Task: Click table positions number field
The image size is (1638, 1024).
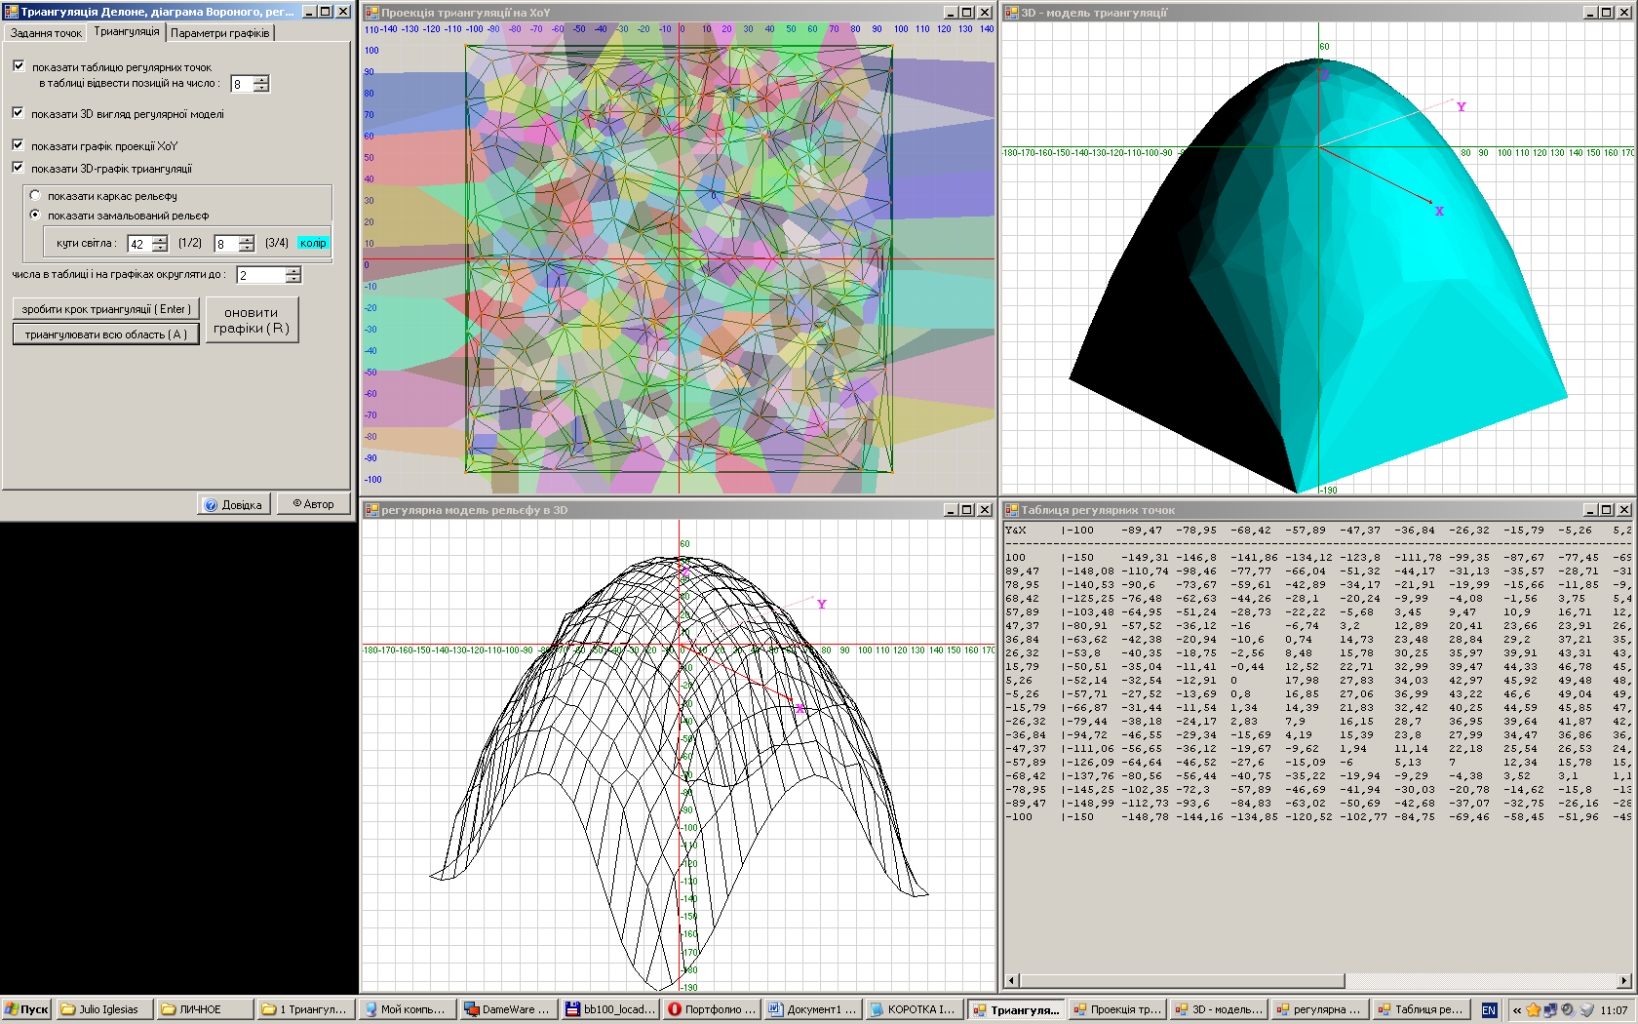Action: click(242, 85)
